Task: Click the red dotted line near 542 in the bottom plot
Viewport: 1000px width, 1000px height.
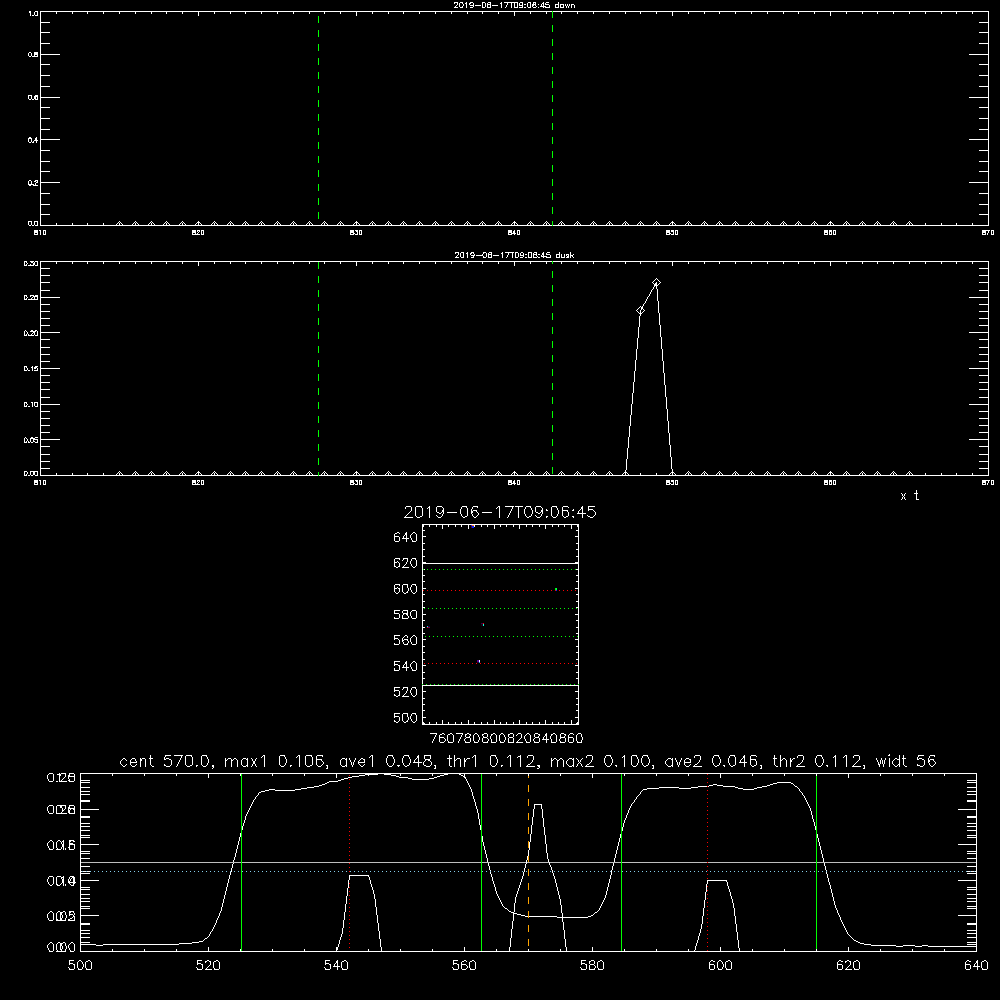Action: point(349,861)
